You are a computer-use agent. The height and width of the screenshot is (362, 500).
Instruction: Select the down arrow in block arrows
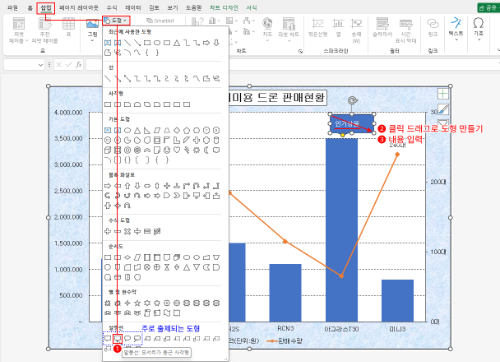coord(137,186)
